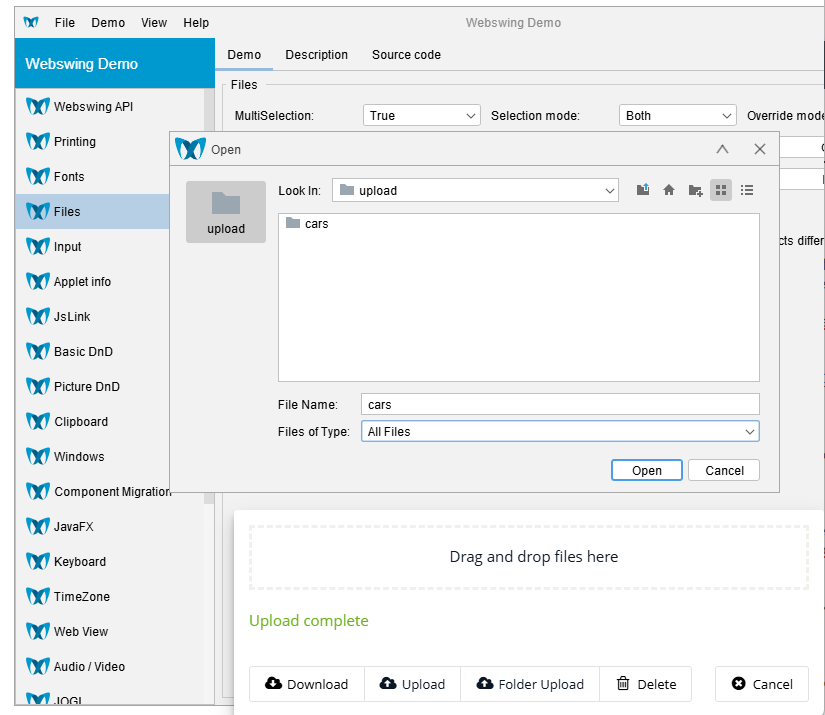Click inside the File Name input field

click(x=560, y=403)
